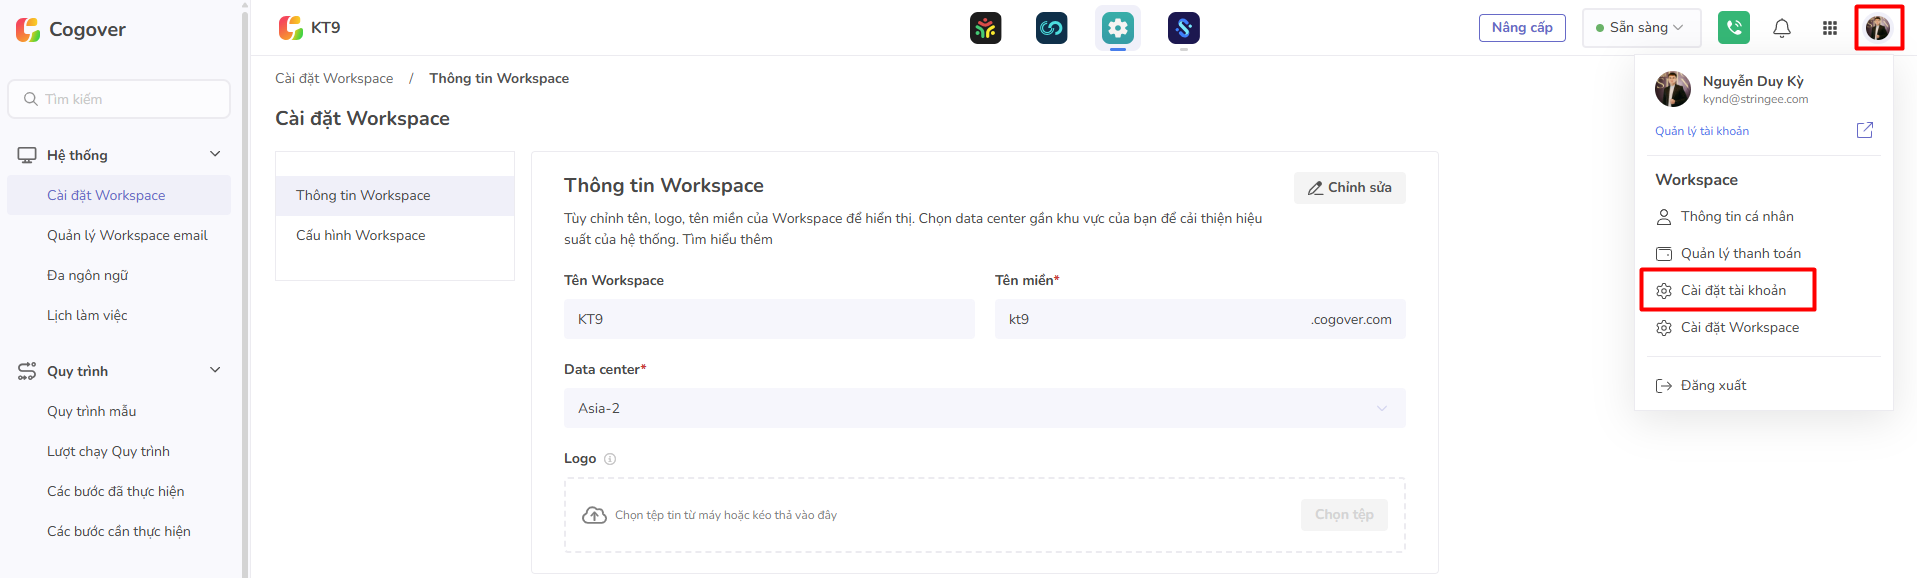Collapse the Quy trình sidebar section
Image resolution: width=1917 pixels, height=578 pixels.
coord(215,370)
